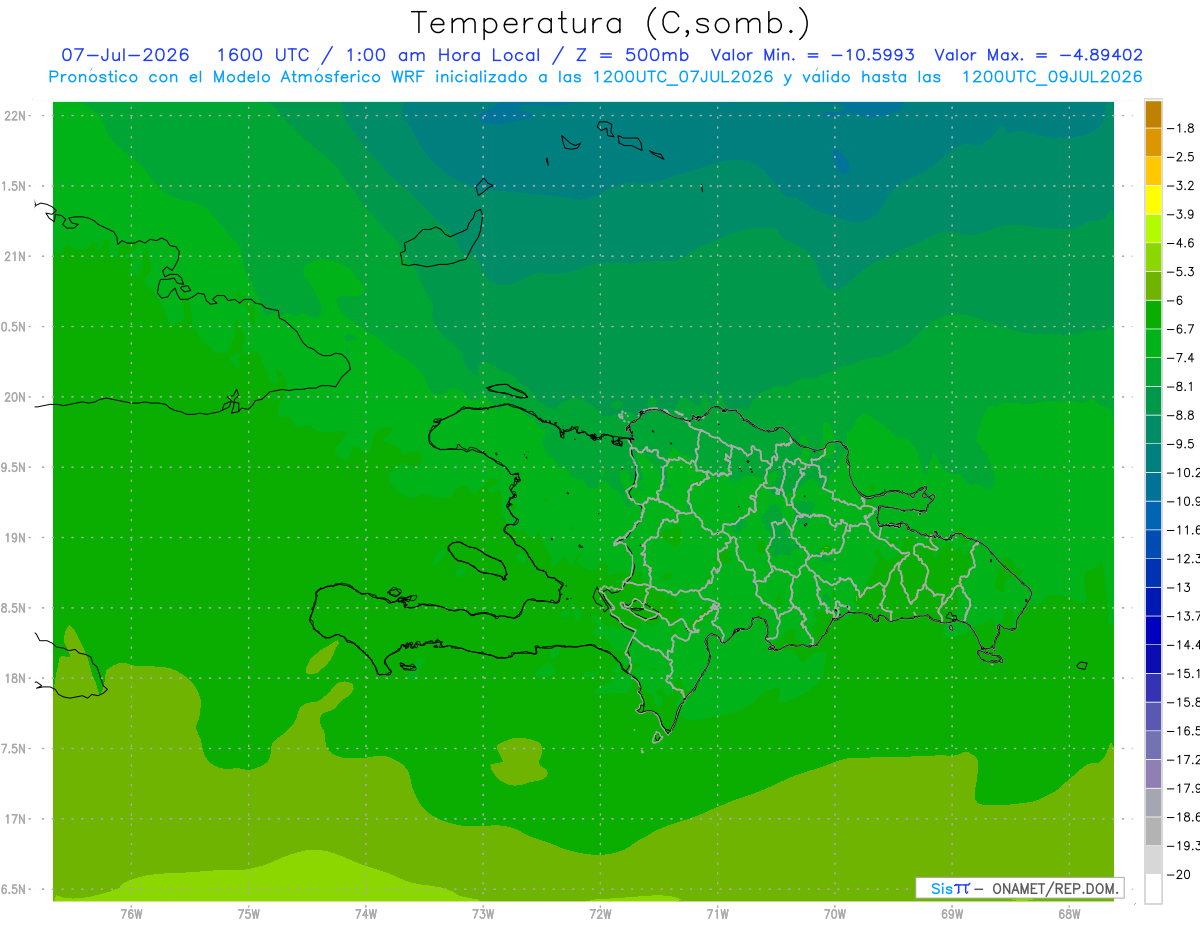Pick the teal swatch between -9.5 and -10.2

point(1153,458)
